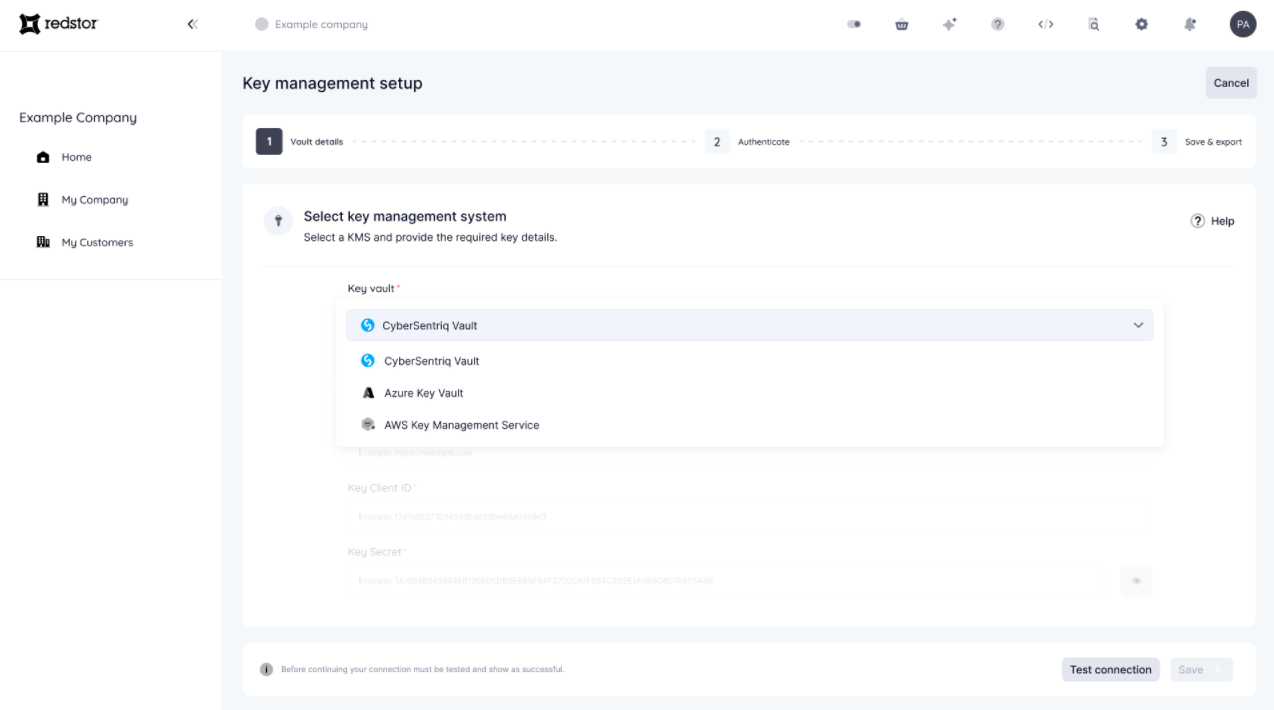Screen dimensions: 1274x710
Task: Click the Redstor logo
Action: [x=58, y=24]
